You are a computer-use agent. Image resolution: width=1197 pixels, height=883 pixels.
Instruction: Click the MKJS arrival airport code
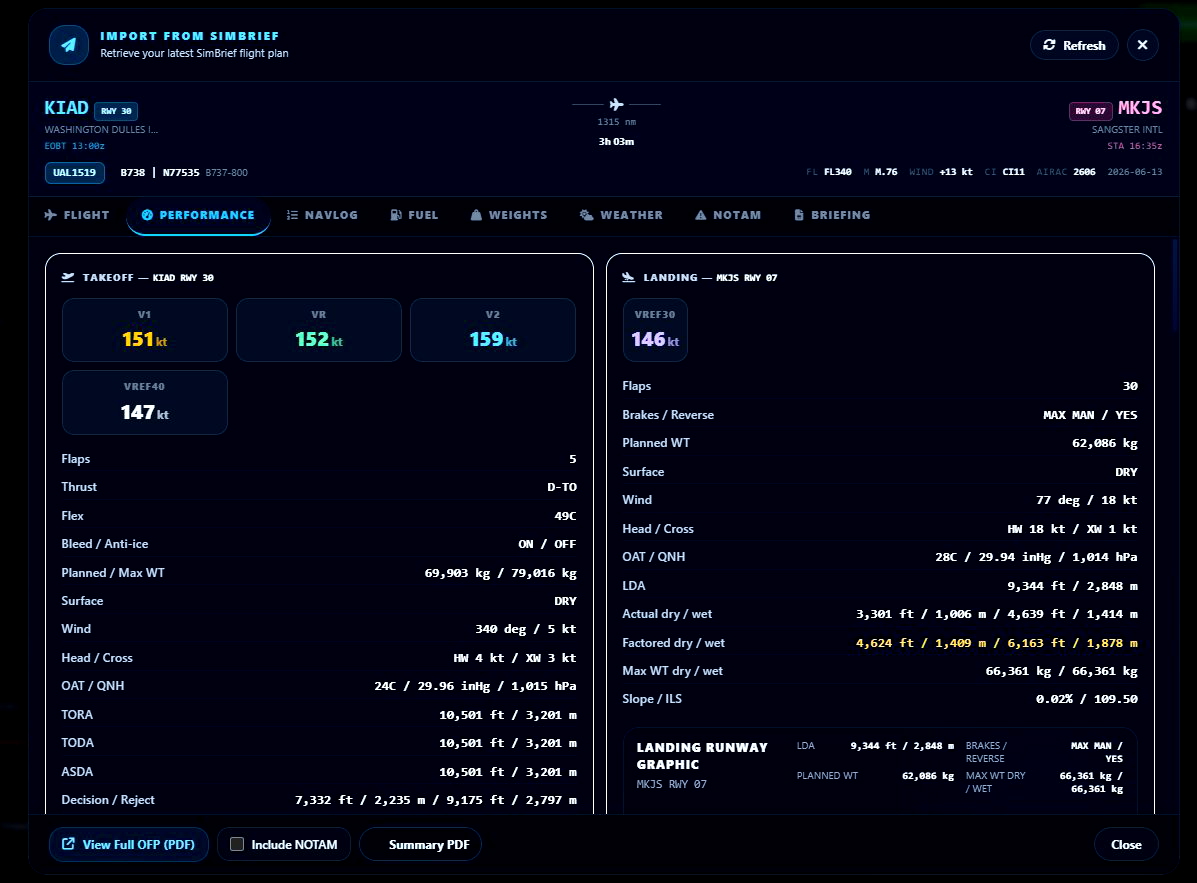[x=1140, y=108]
